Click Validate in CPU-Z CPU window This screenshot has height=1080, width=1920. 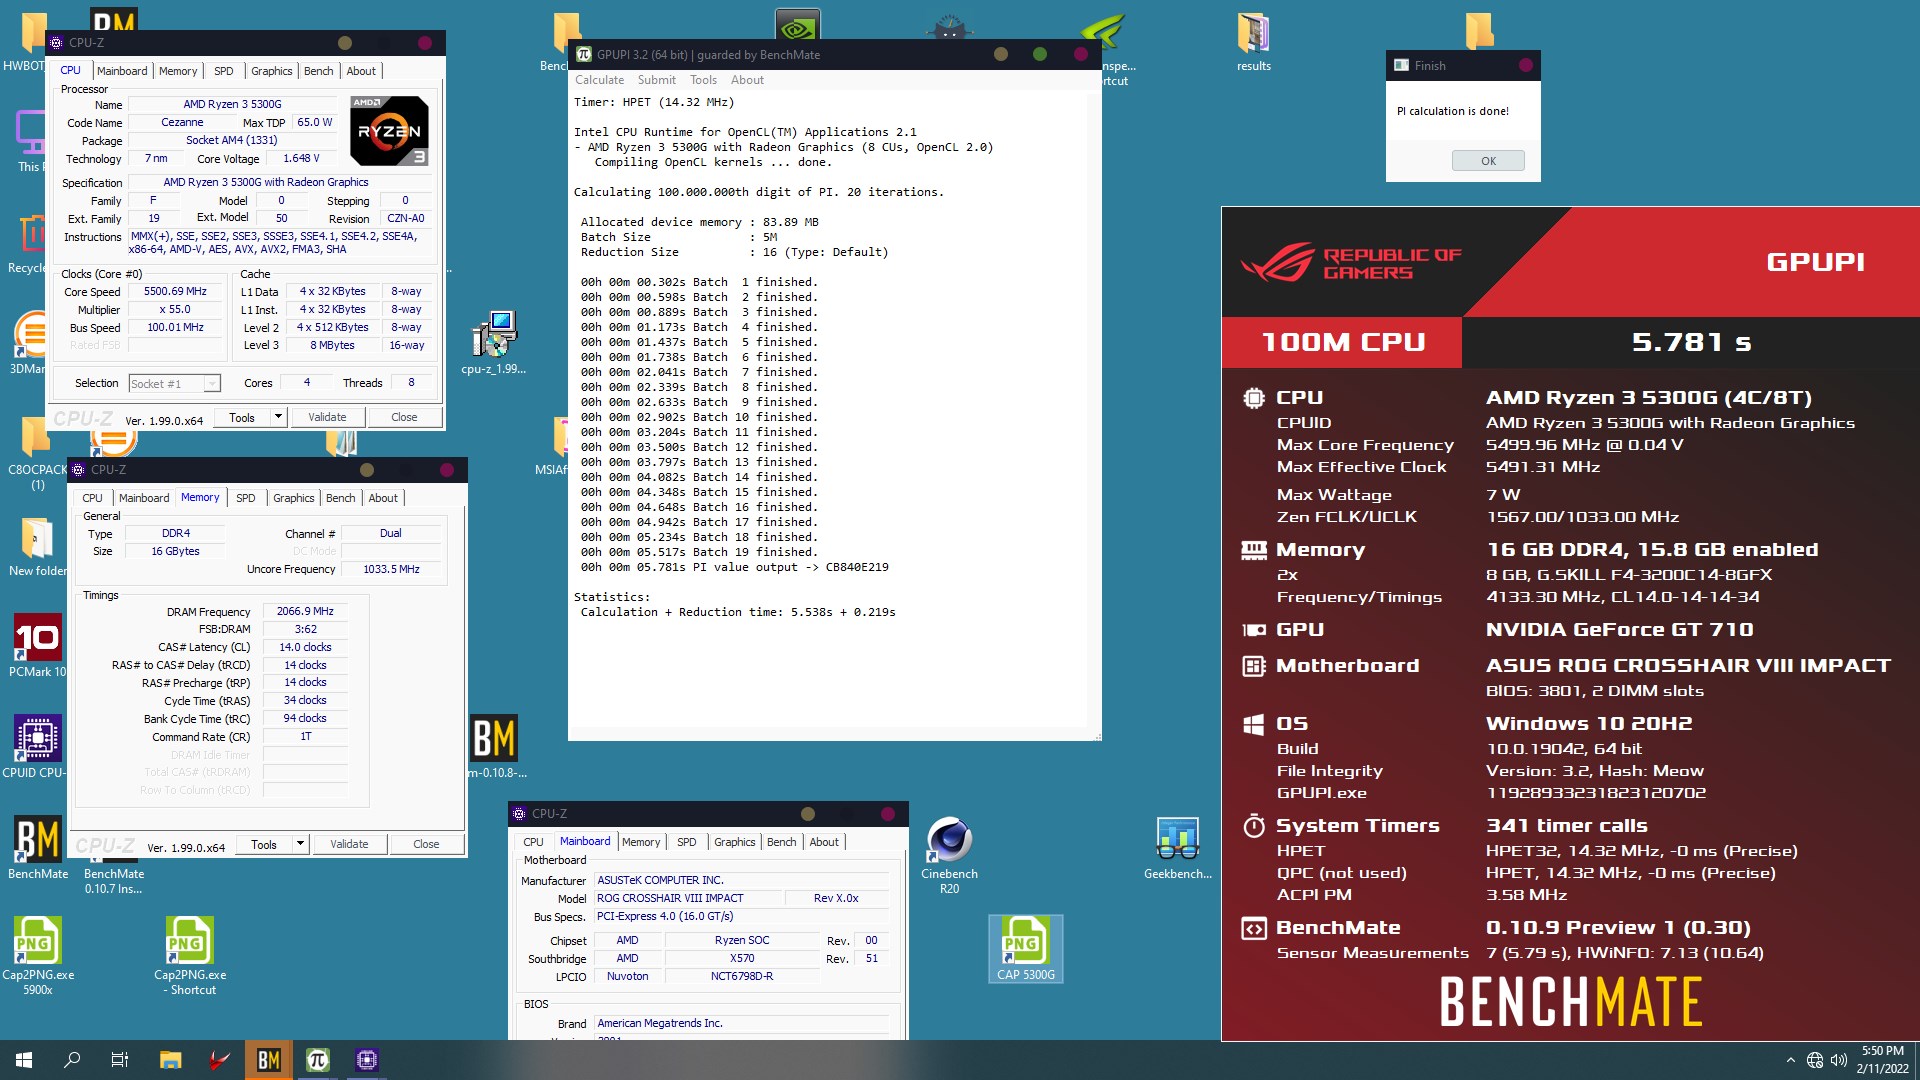[327, 417]
